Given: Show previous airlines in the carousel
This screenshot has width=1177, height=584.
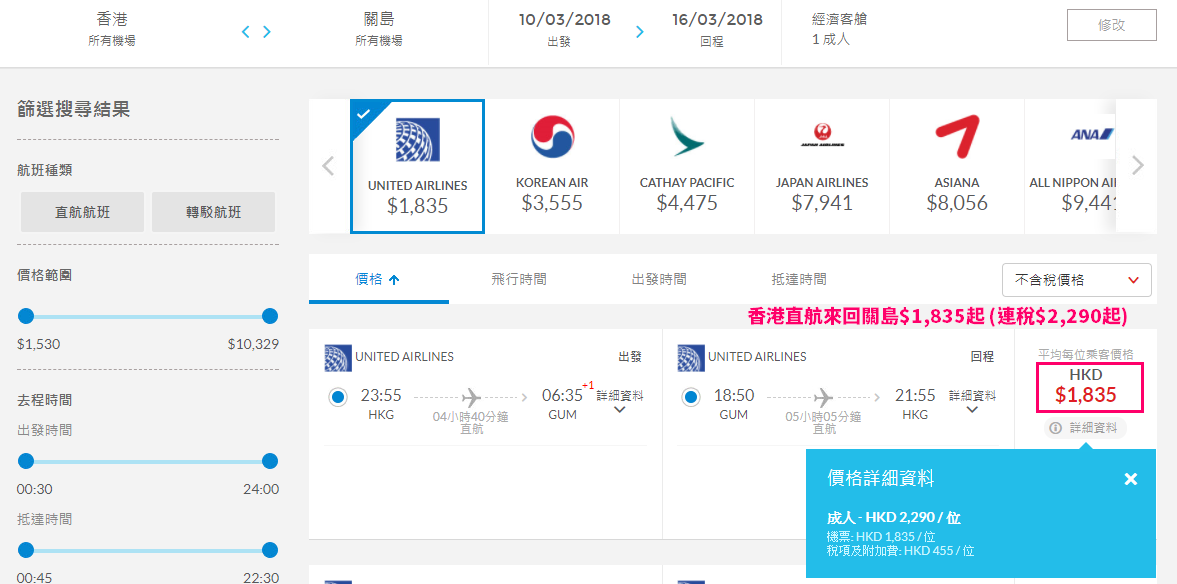Looking at the screenshot, I should point(328,165).
